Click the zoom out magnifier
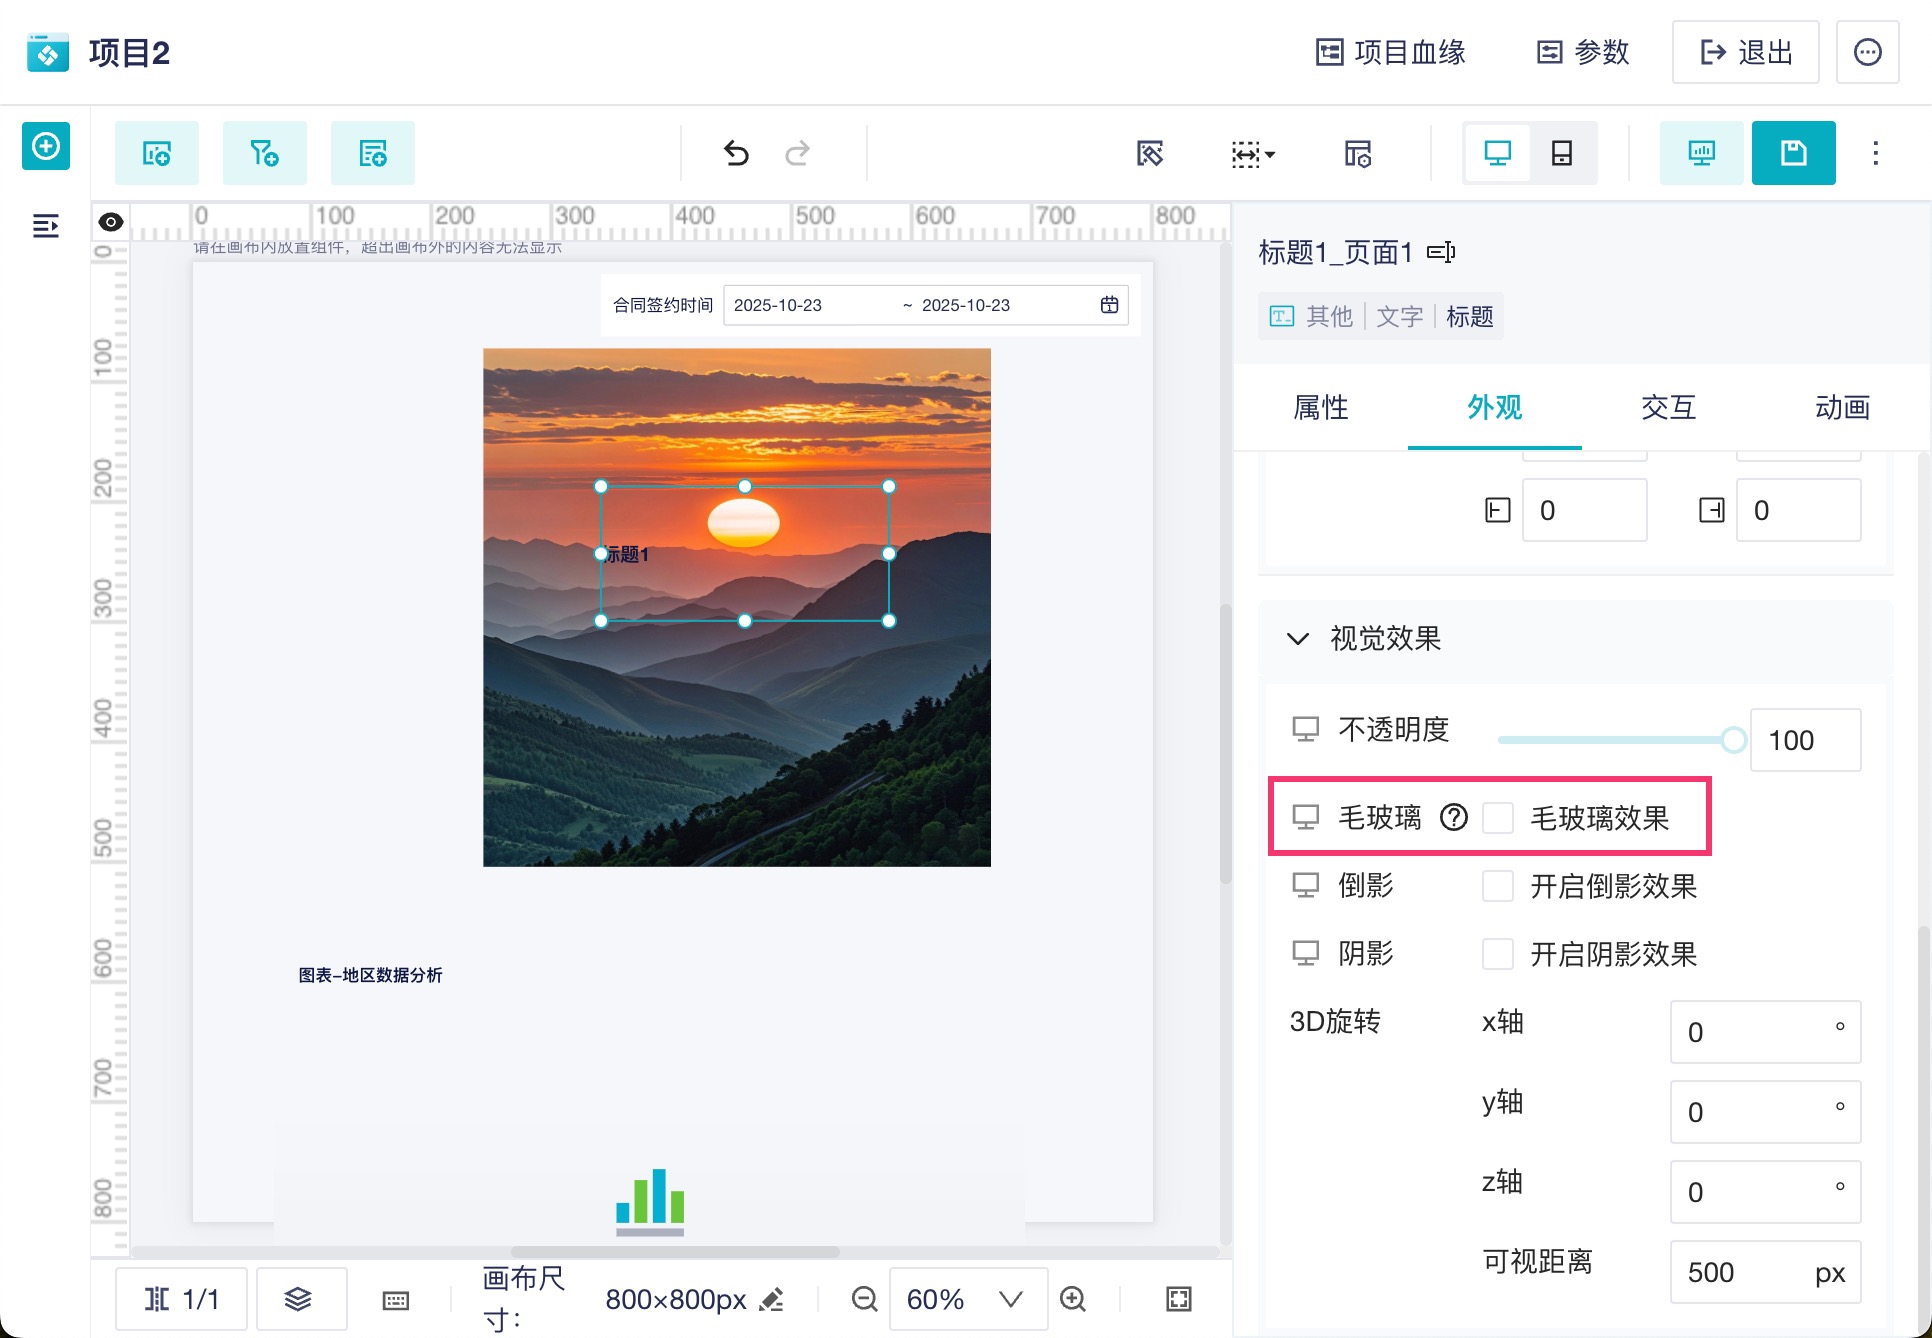 tap(864, 1298)
